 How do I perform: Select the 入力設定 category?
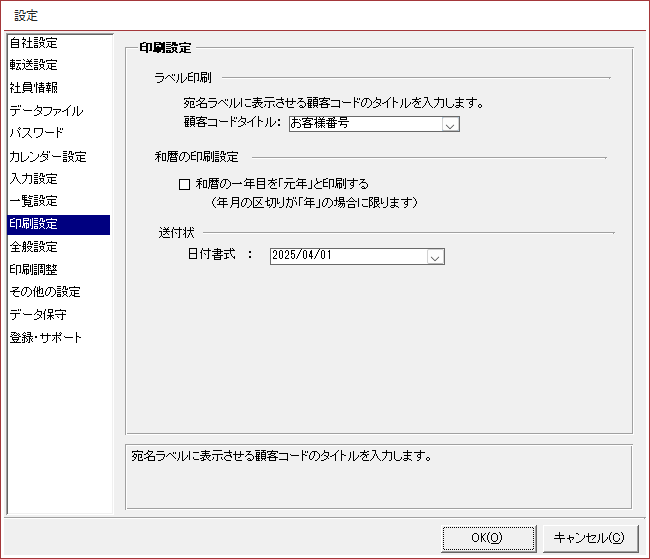pyautogui.click(x=34, y=179)
